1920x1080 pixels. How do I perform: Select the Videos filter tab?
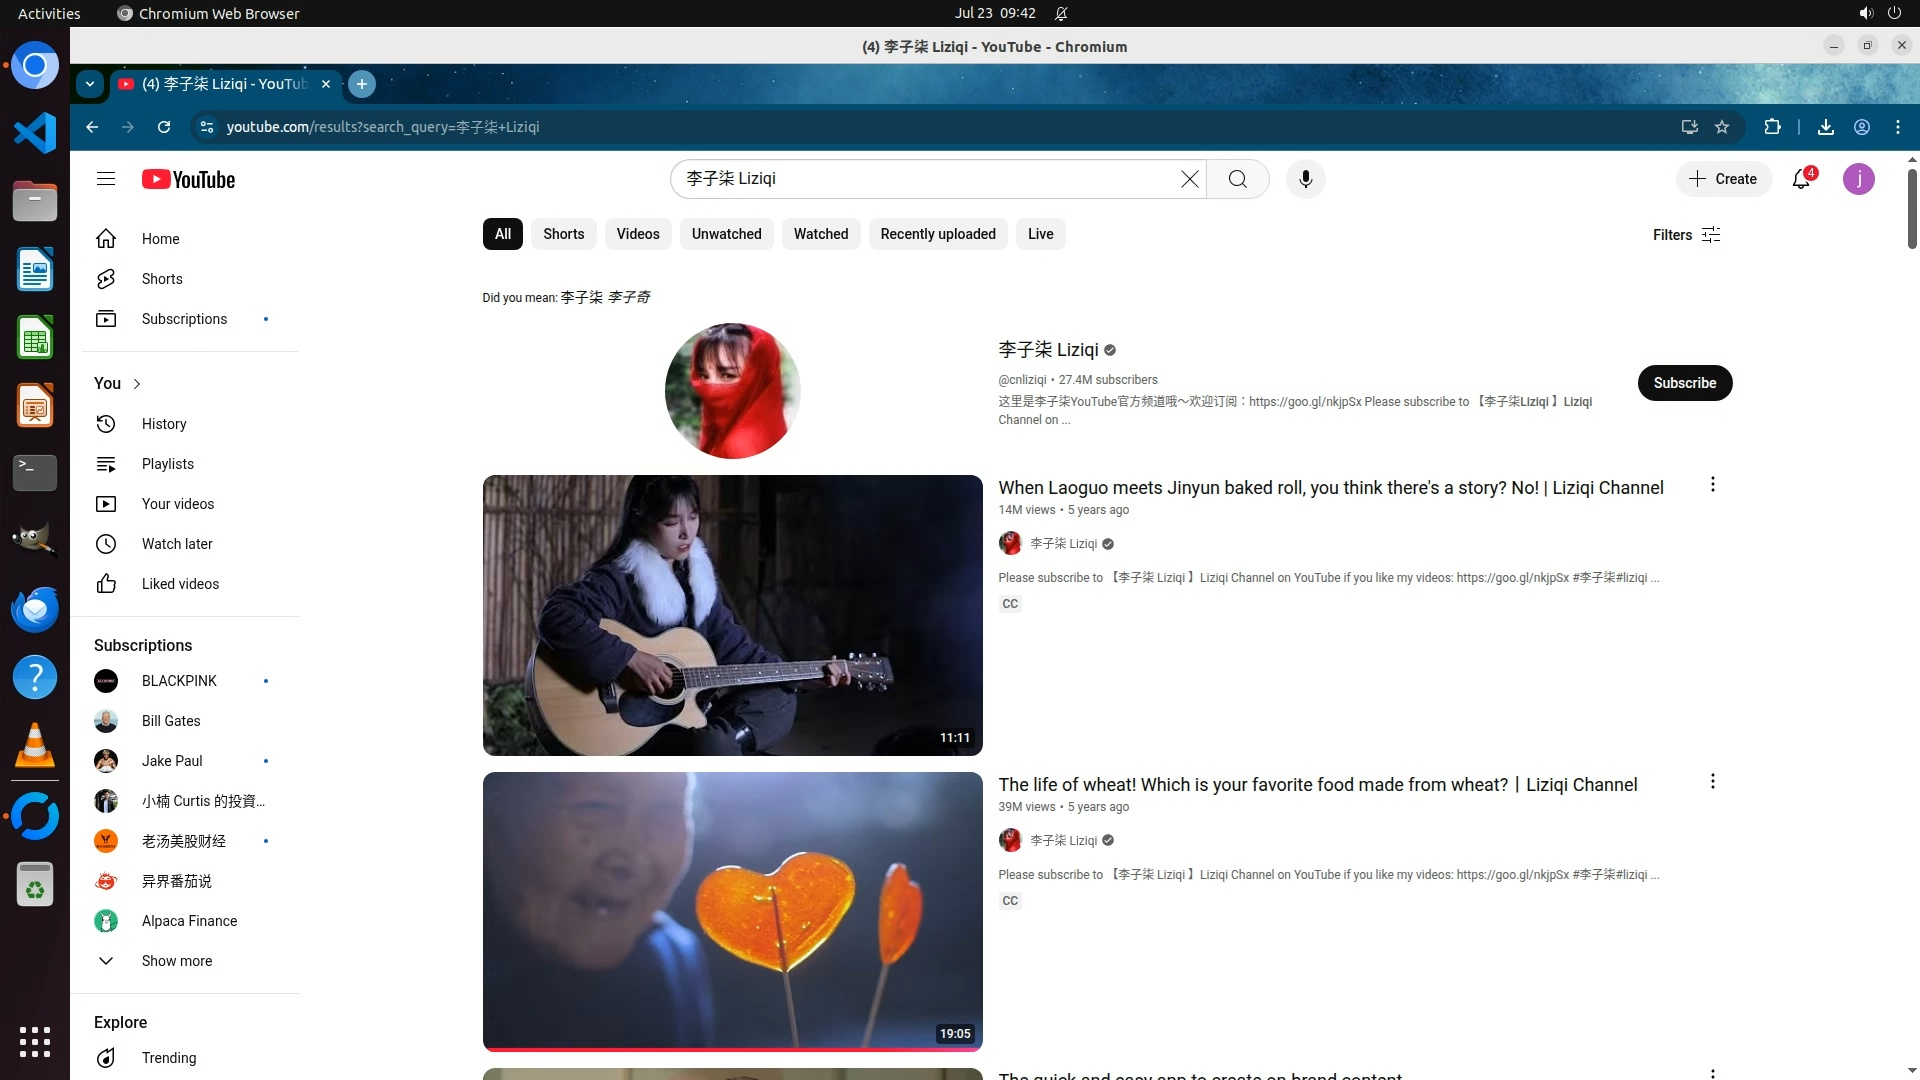tap(637, 234)
